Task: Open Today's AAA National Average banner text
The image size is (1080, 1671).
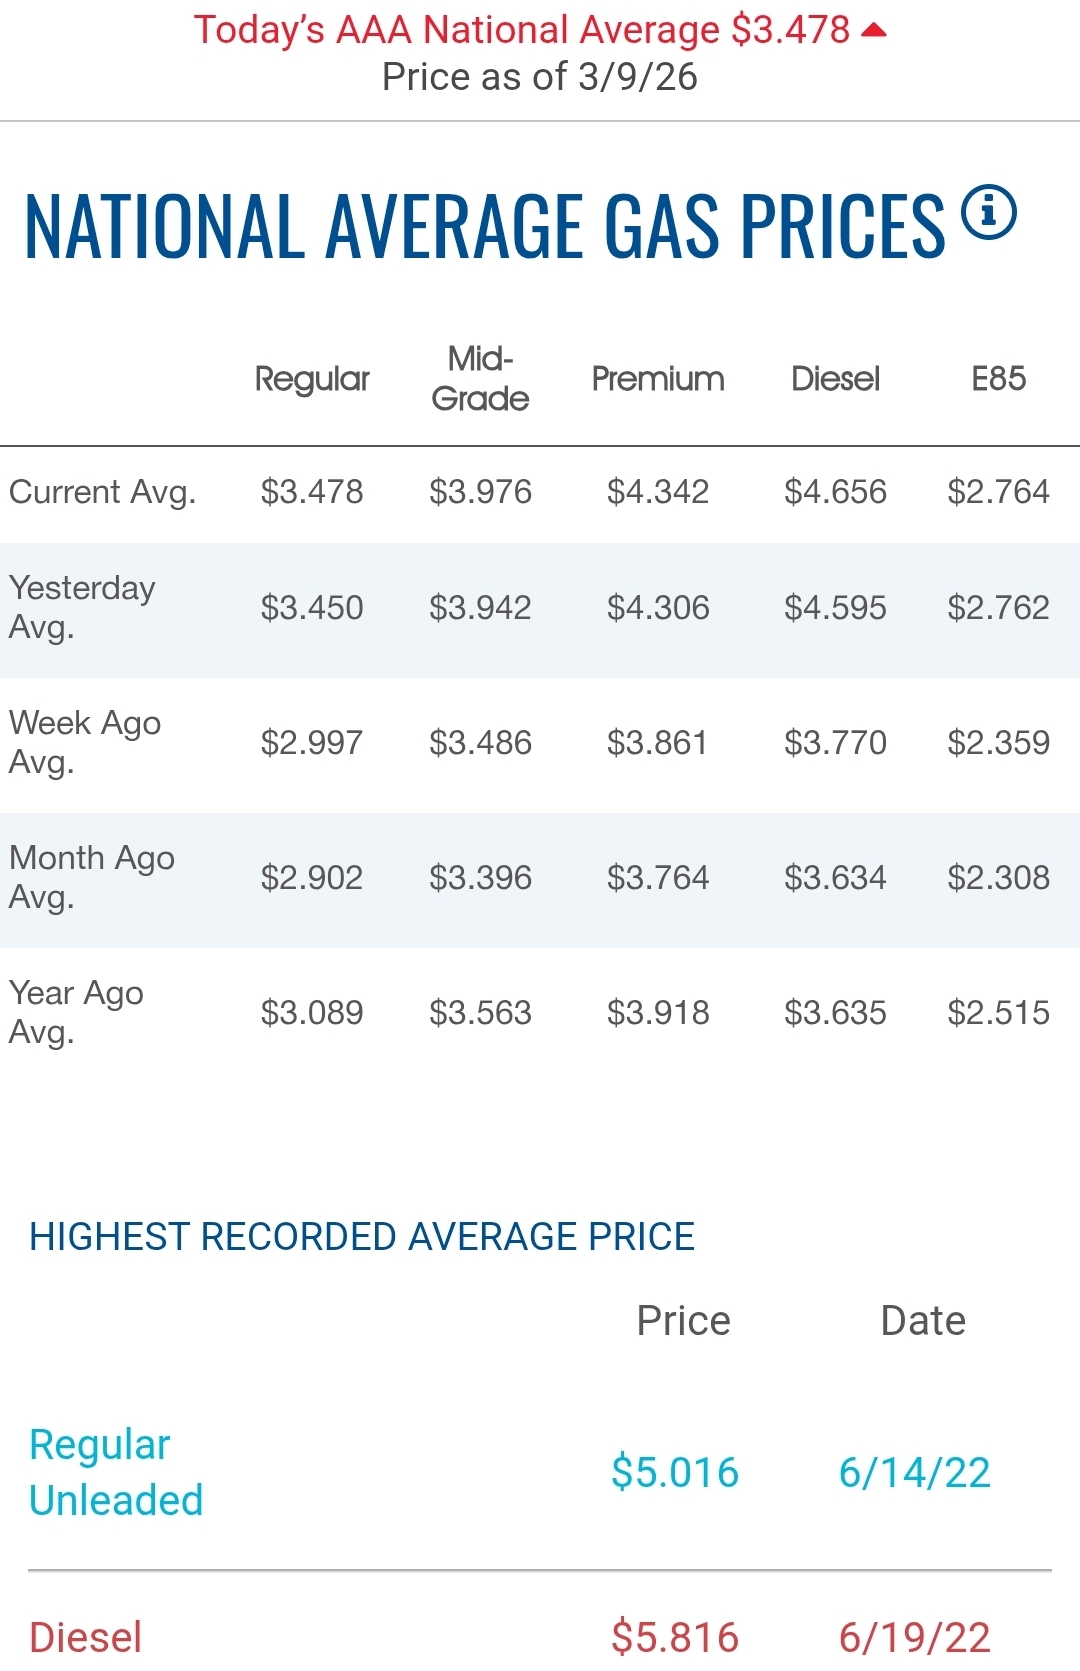Action: pos(521,30)
